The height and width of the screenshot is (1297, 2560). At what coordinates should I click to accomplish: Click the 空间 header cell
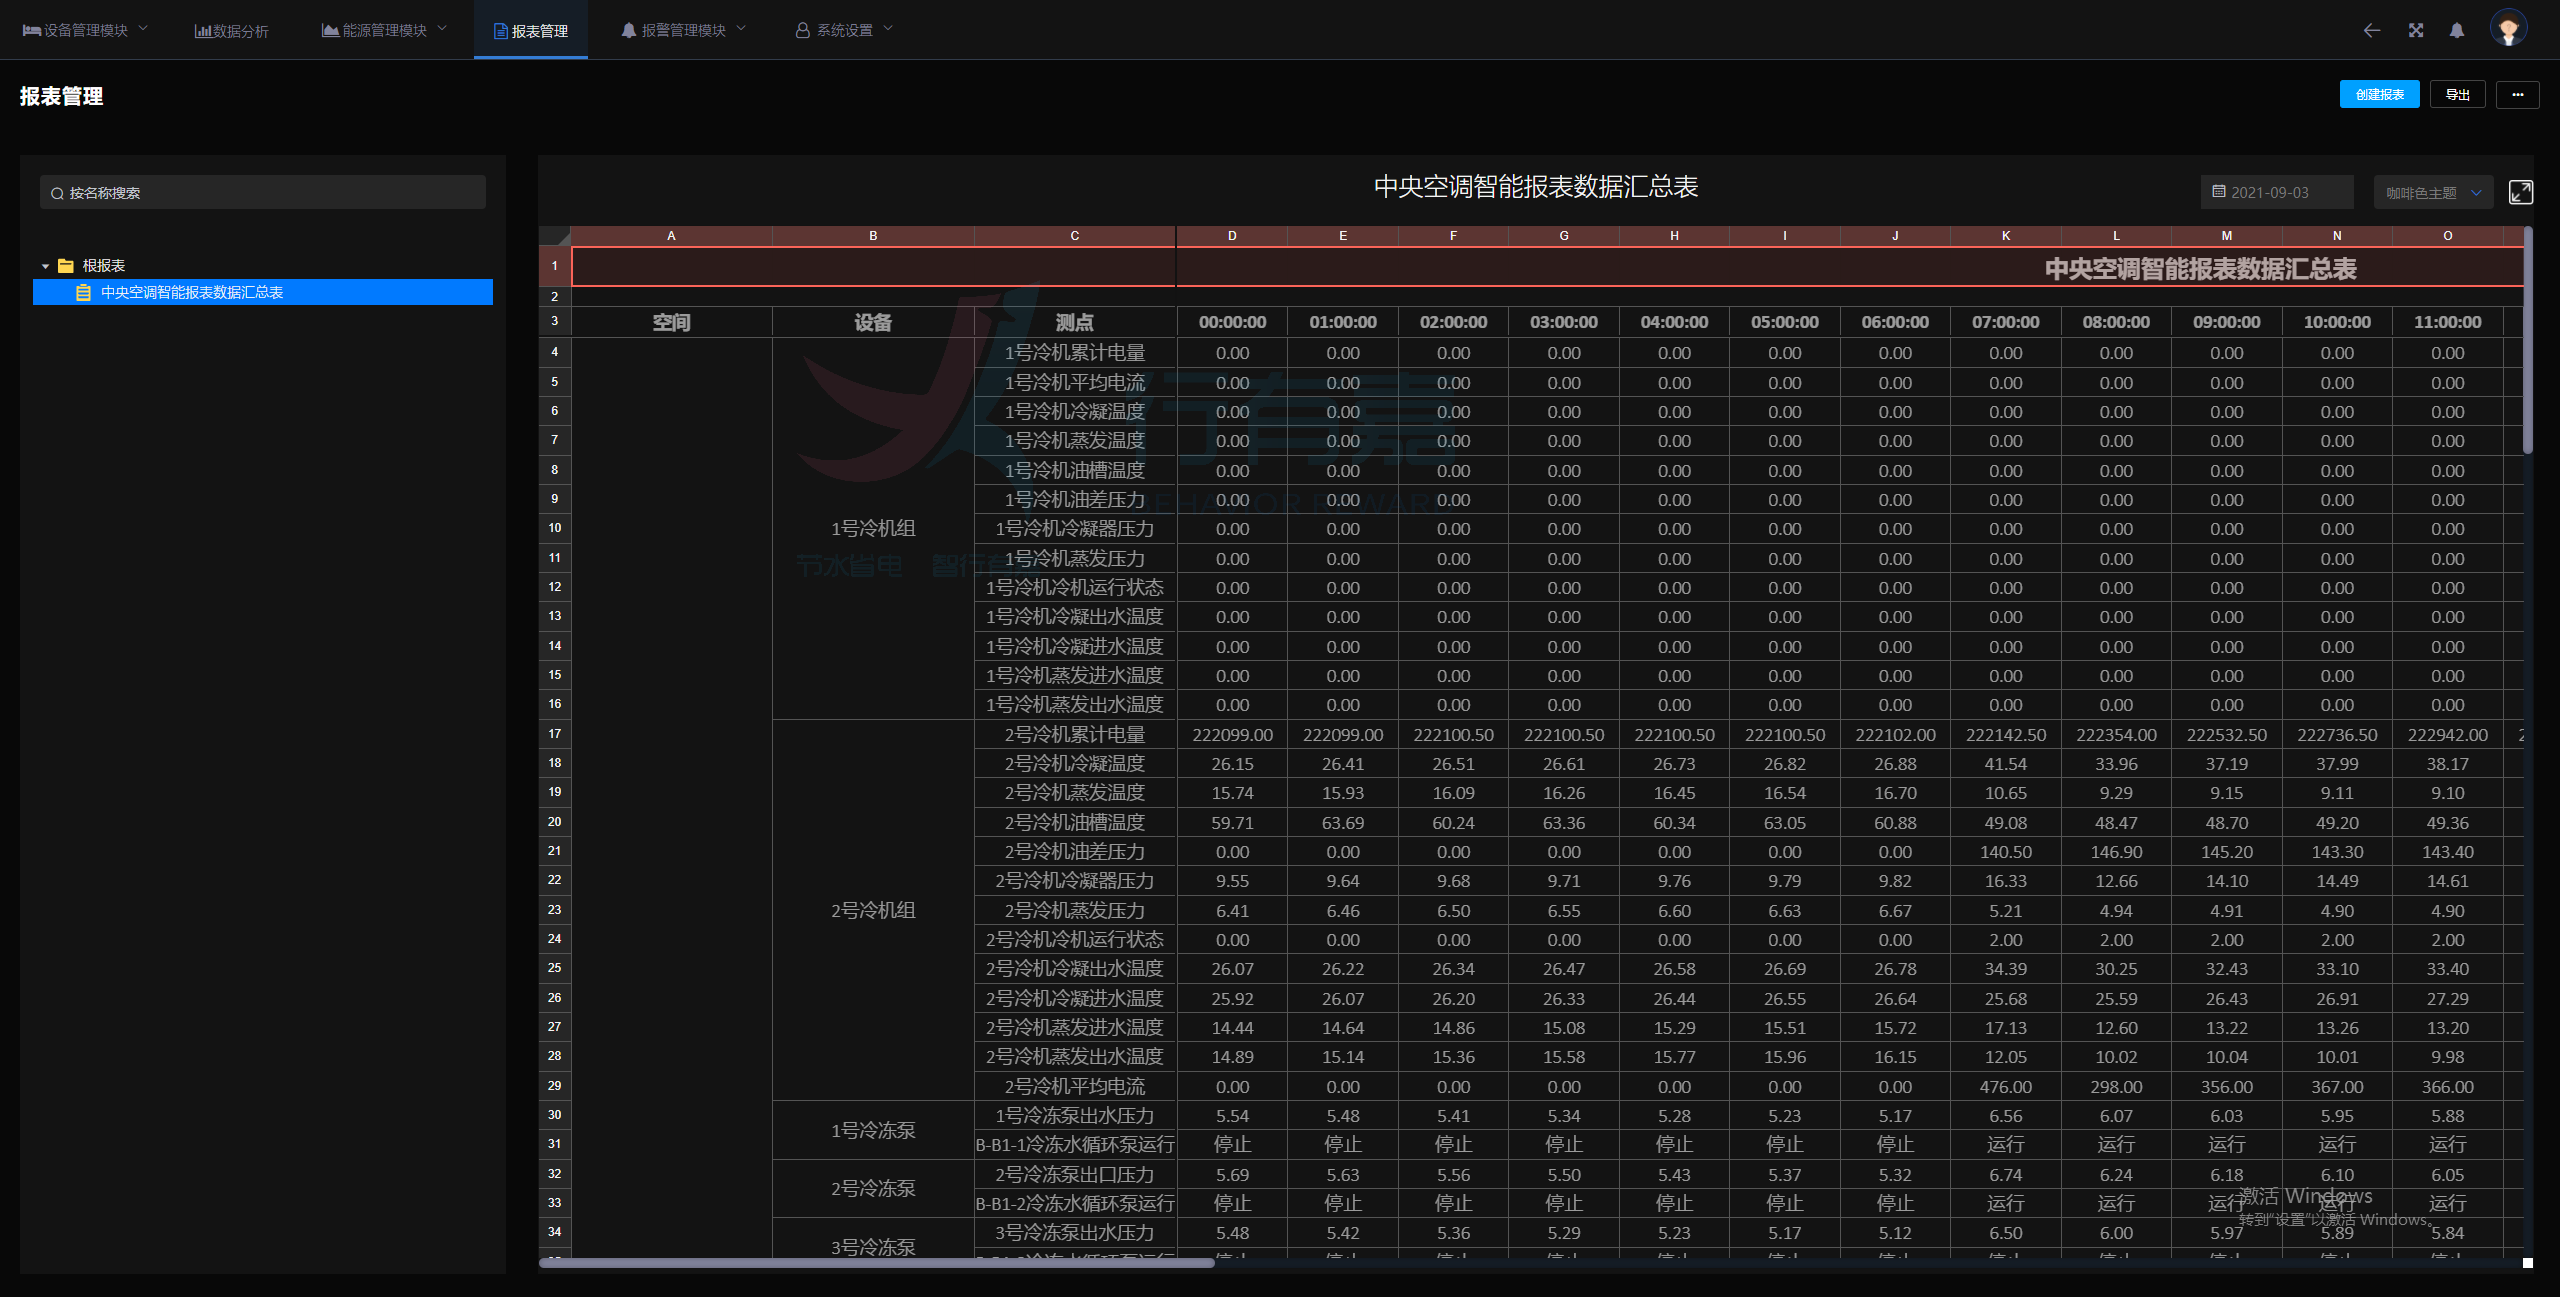(671, 322)
